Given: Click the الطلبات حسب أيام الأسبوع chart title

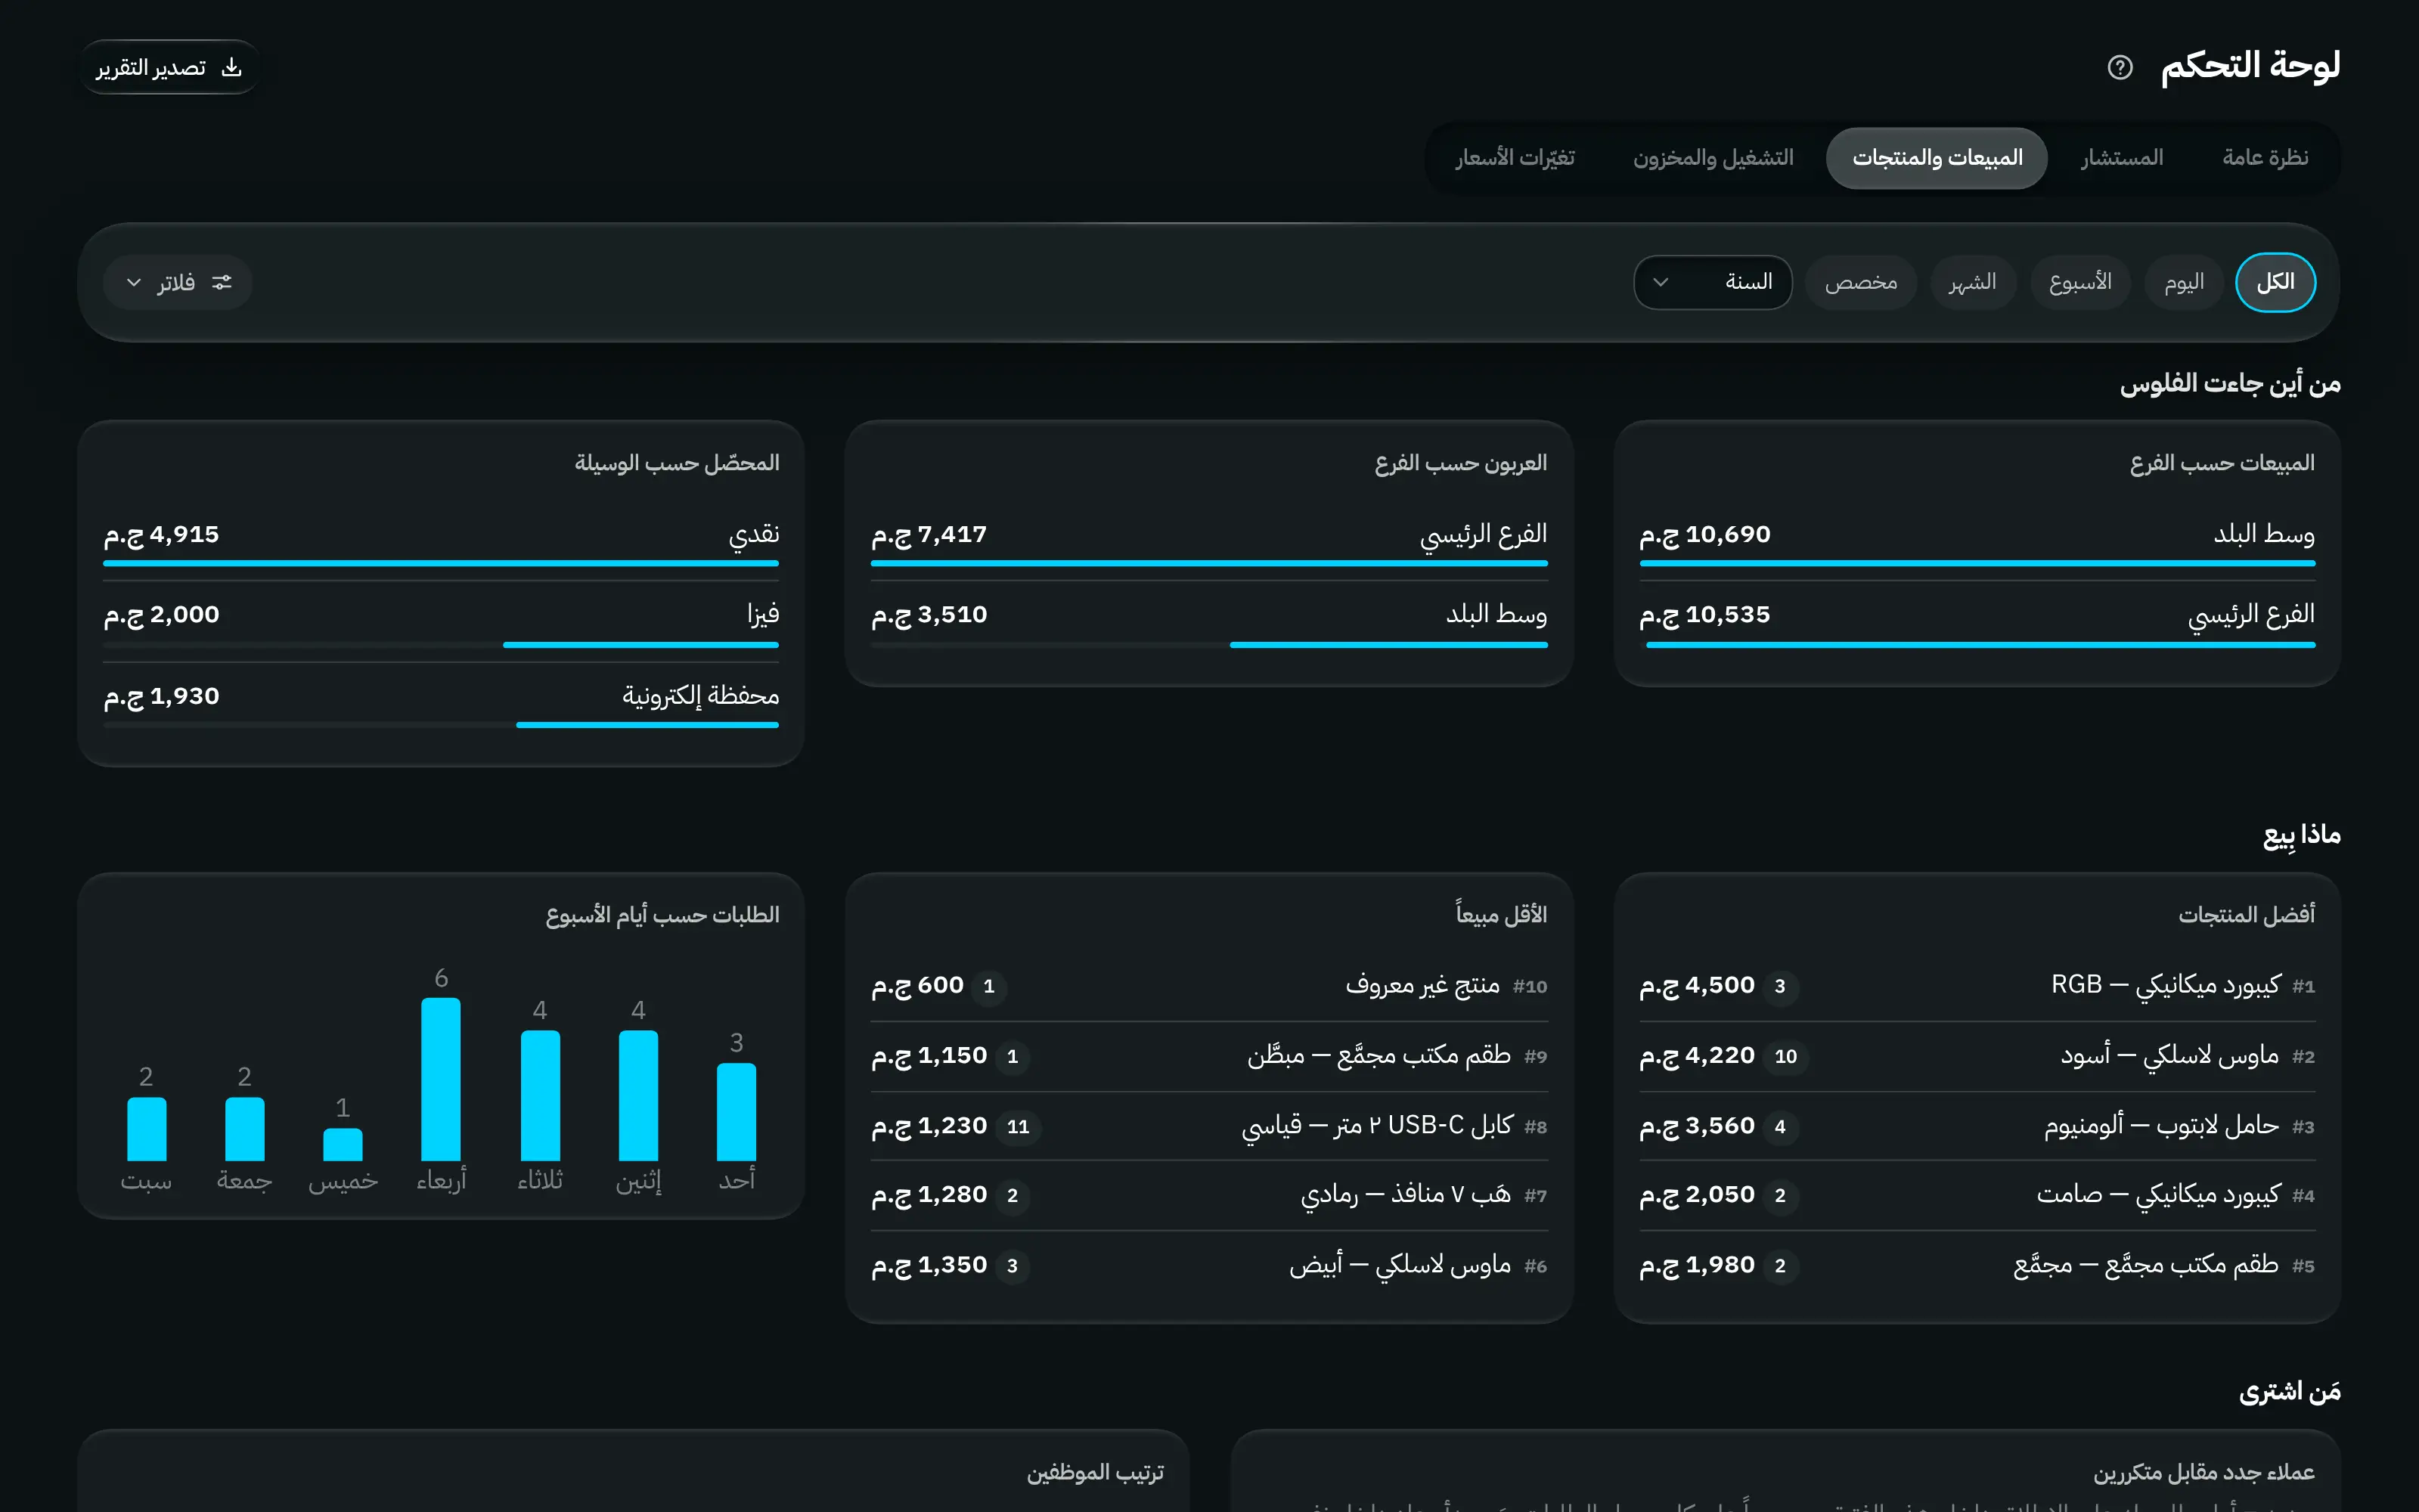Looking at the screenshot, I should 662,915.
